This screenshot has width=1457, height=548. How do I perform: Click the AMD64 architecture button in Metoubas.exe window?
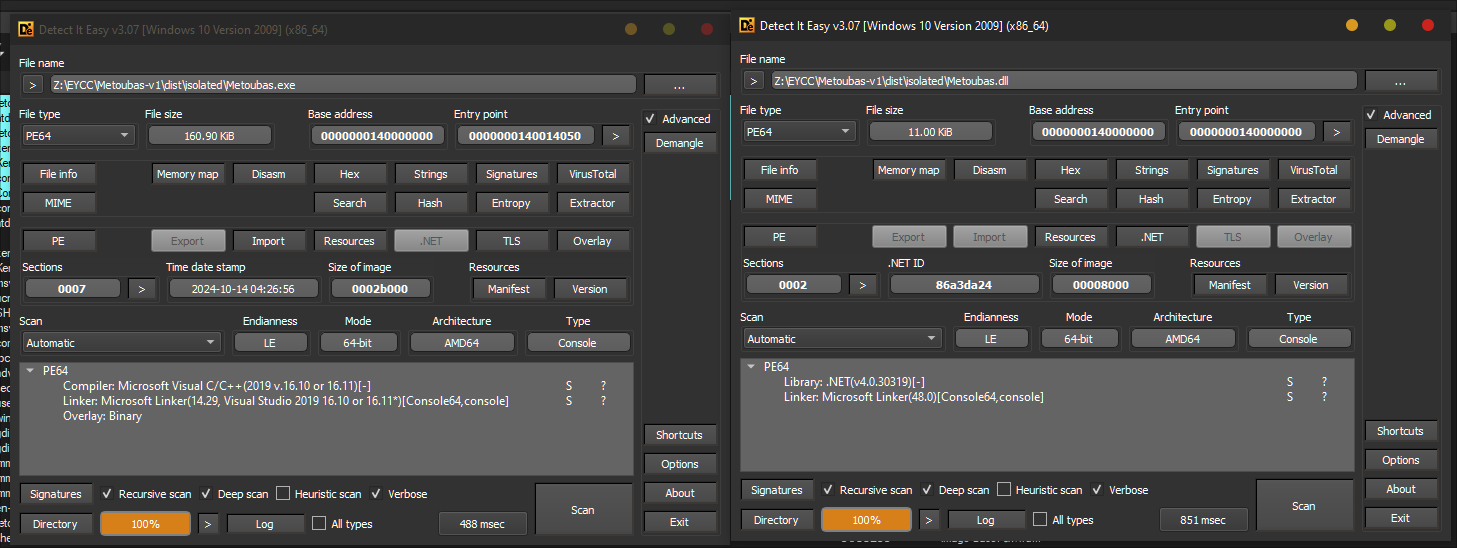tap(462, 342)
